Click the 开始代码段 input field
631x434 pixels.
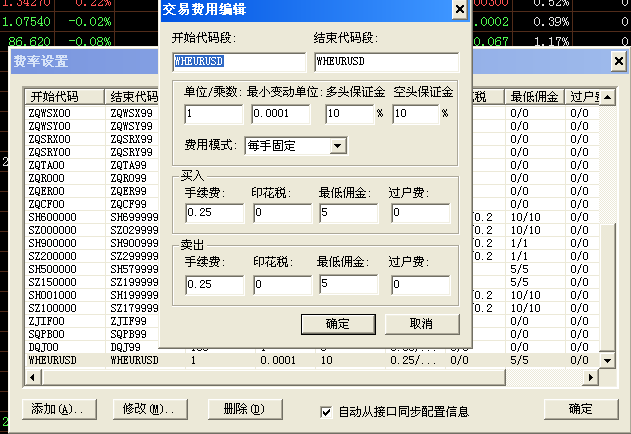click(x=238, y=62)
